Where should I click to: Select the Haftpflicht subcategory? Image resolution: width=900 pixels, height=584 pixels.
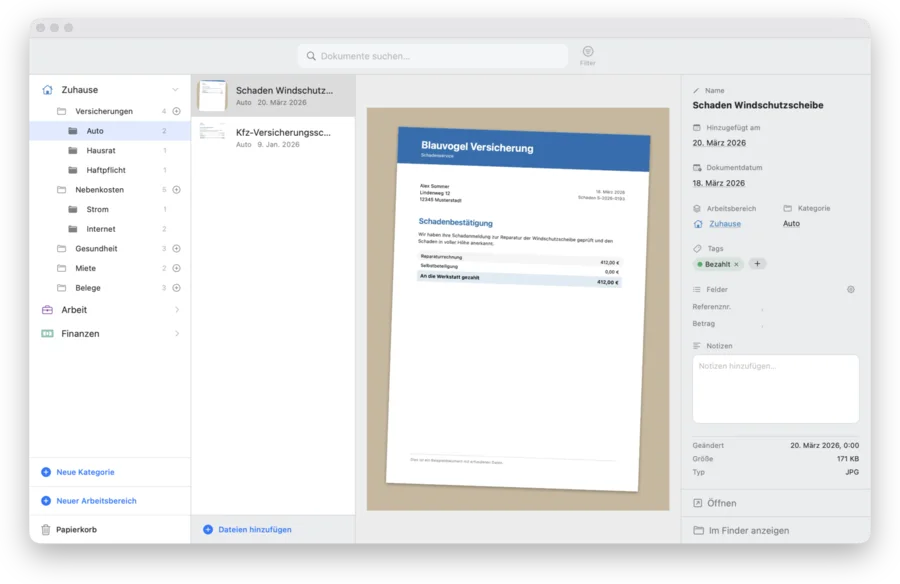click(x=110, y=170)
